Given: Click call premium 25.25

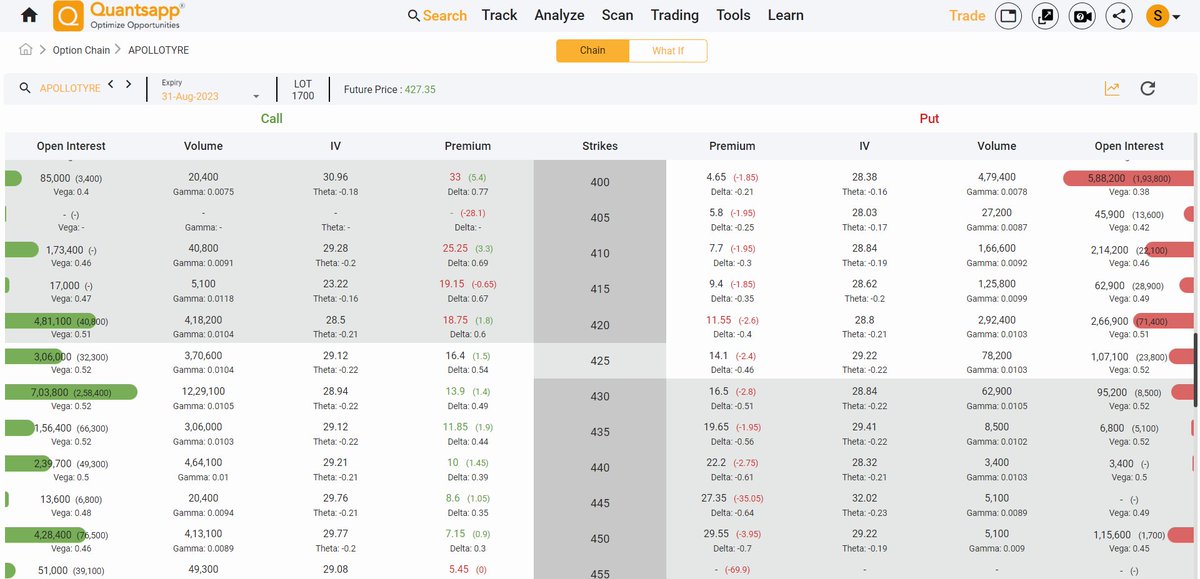Looking at the screenshot, I should click(455, 248).
